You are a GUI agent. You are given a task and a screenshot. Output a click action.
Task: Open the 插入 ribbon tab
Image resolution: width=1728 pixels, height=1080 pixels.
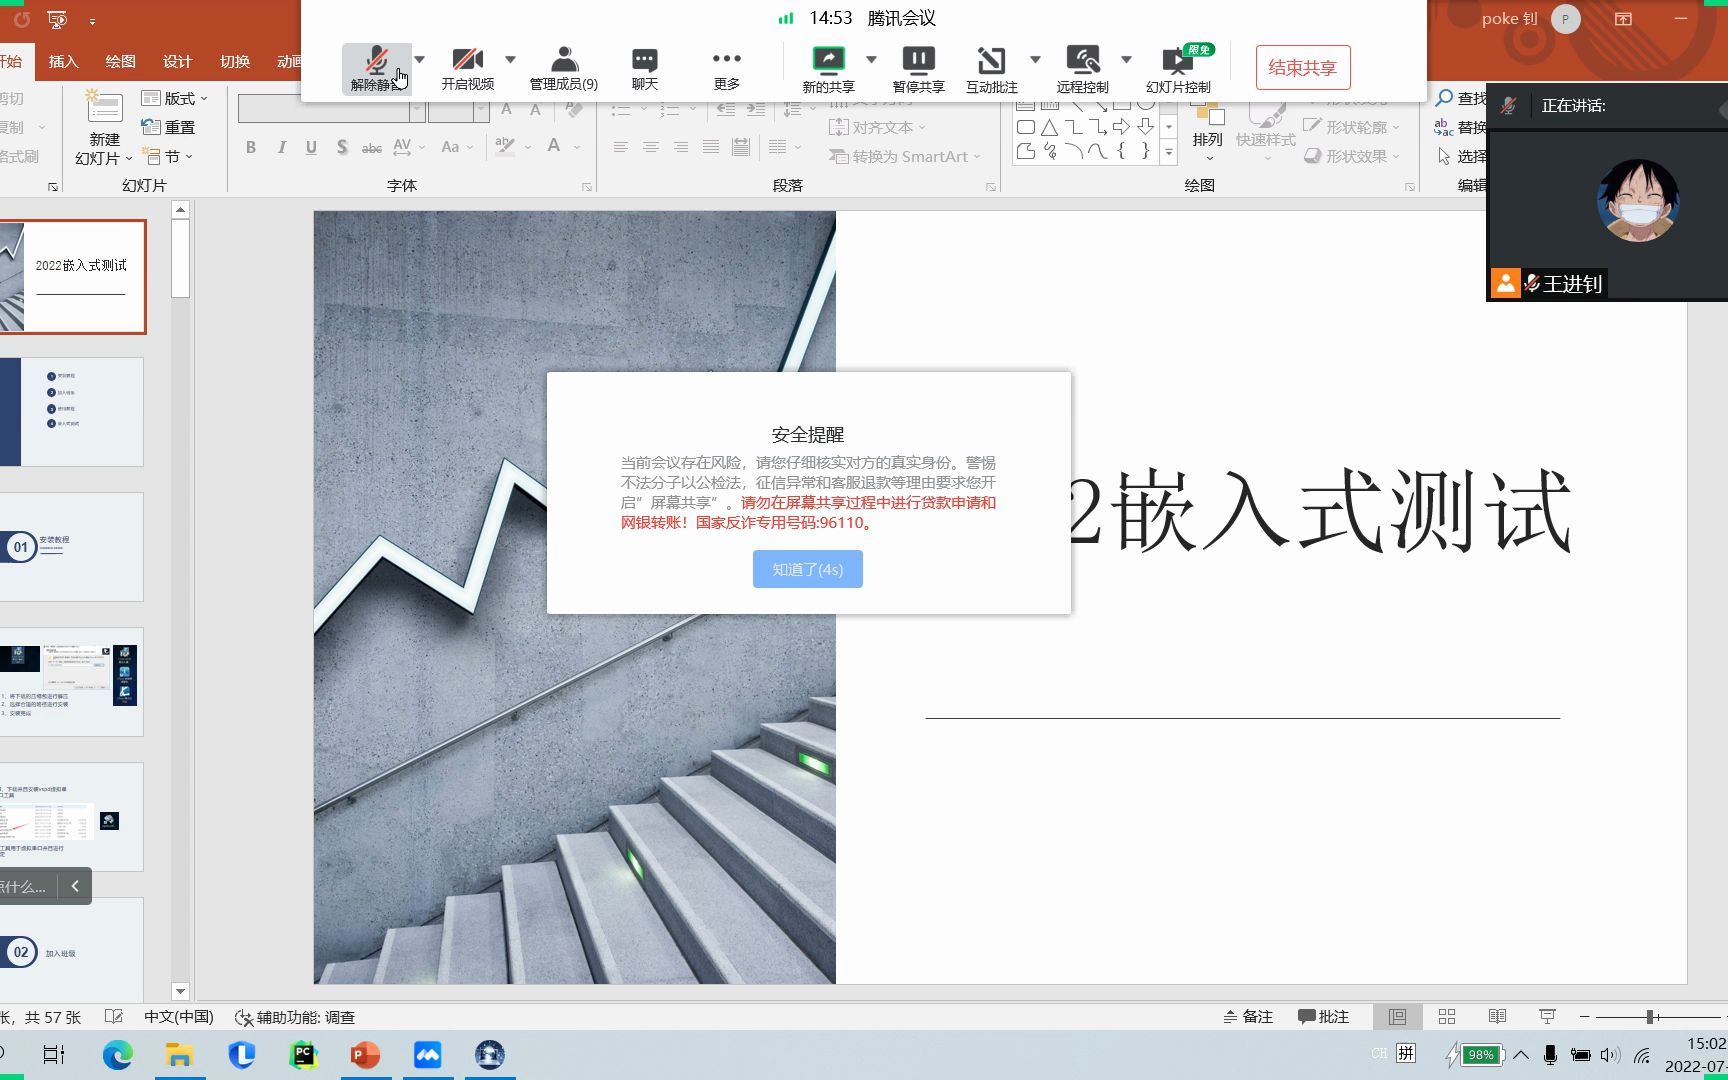(63, 61)
